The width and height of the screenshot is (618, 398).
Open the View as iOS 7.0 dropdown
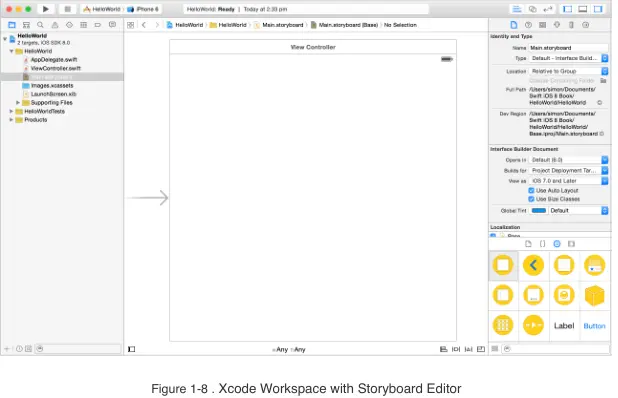click(x=568, y=181)
